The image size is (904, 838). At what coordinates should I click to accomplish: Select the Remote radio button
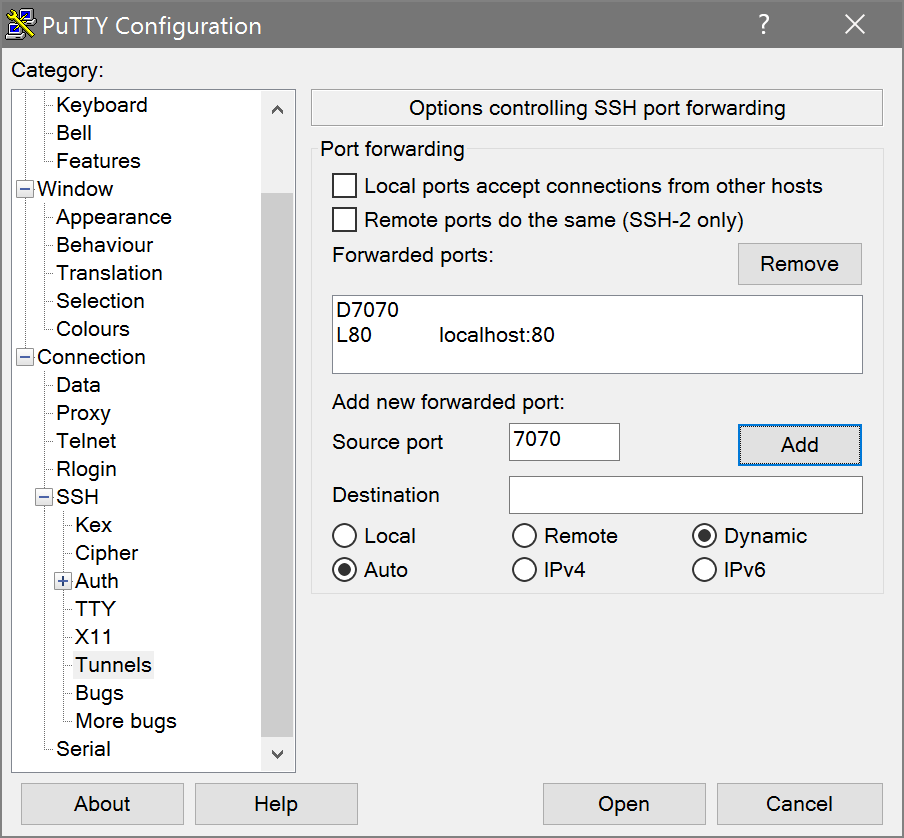coord(524,536)
